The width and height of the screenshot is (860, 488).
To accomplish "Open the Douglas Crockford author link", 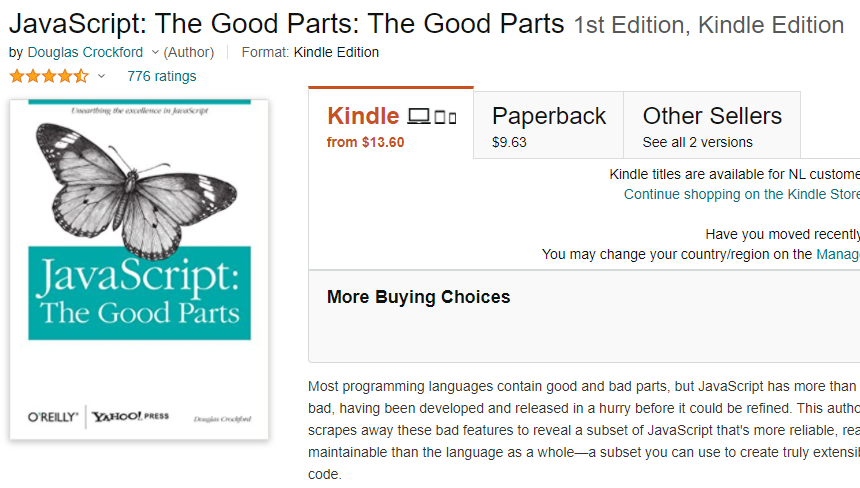I will (x=85, y=52).
